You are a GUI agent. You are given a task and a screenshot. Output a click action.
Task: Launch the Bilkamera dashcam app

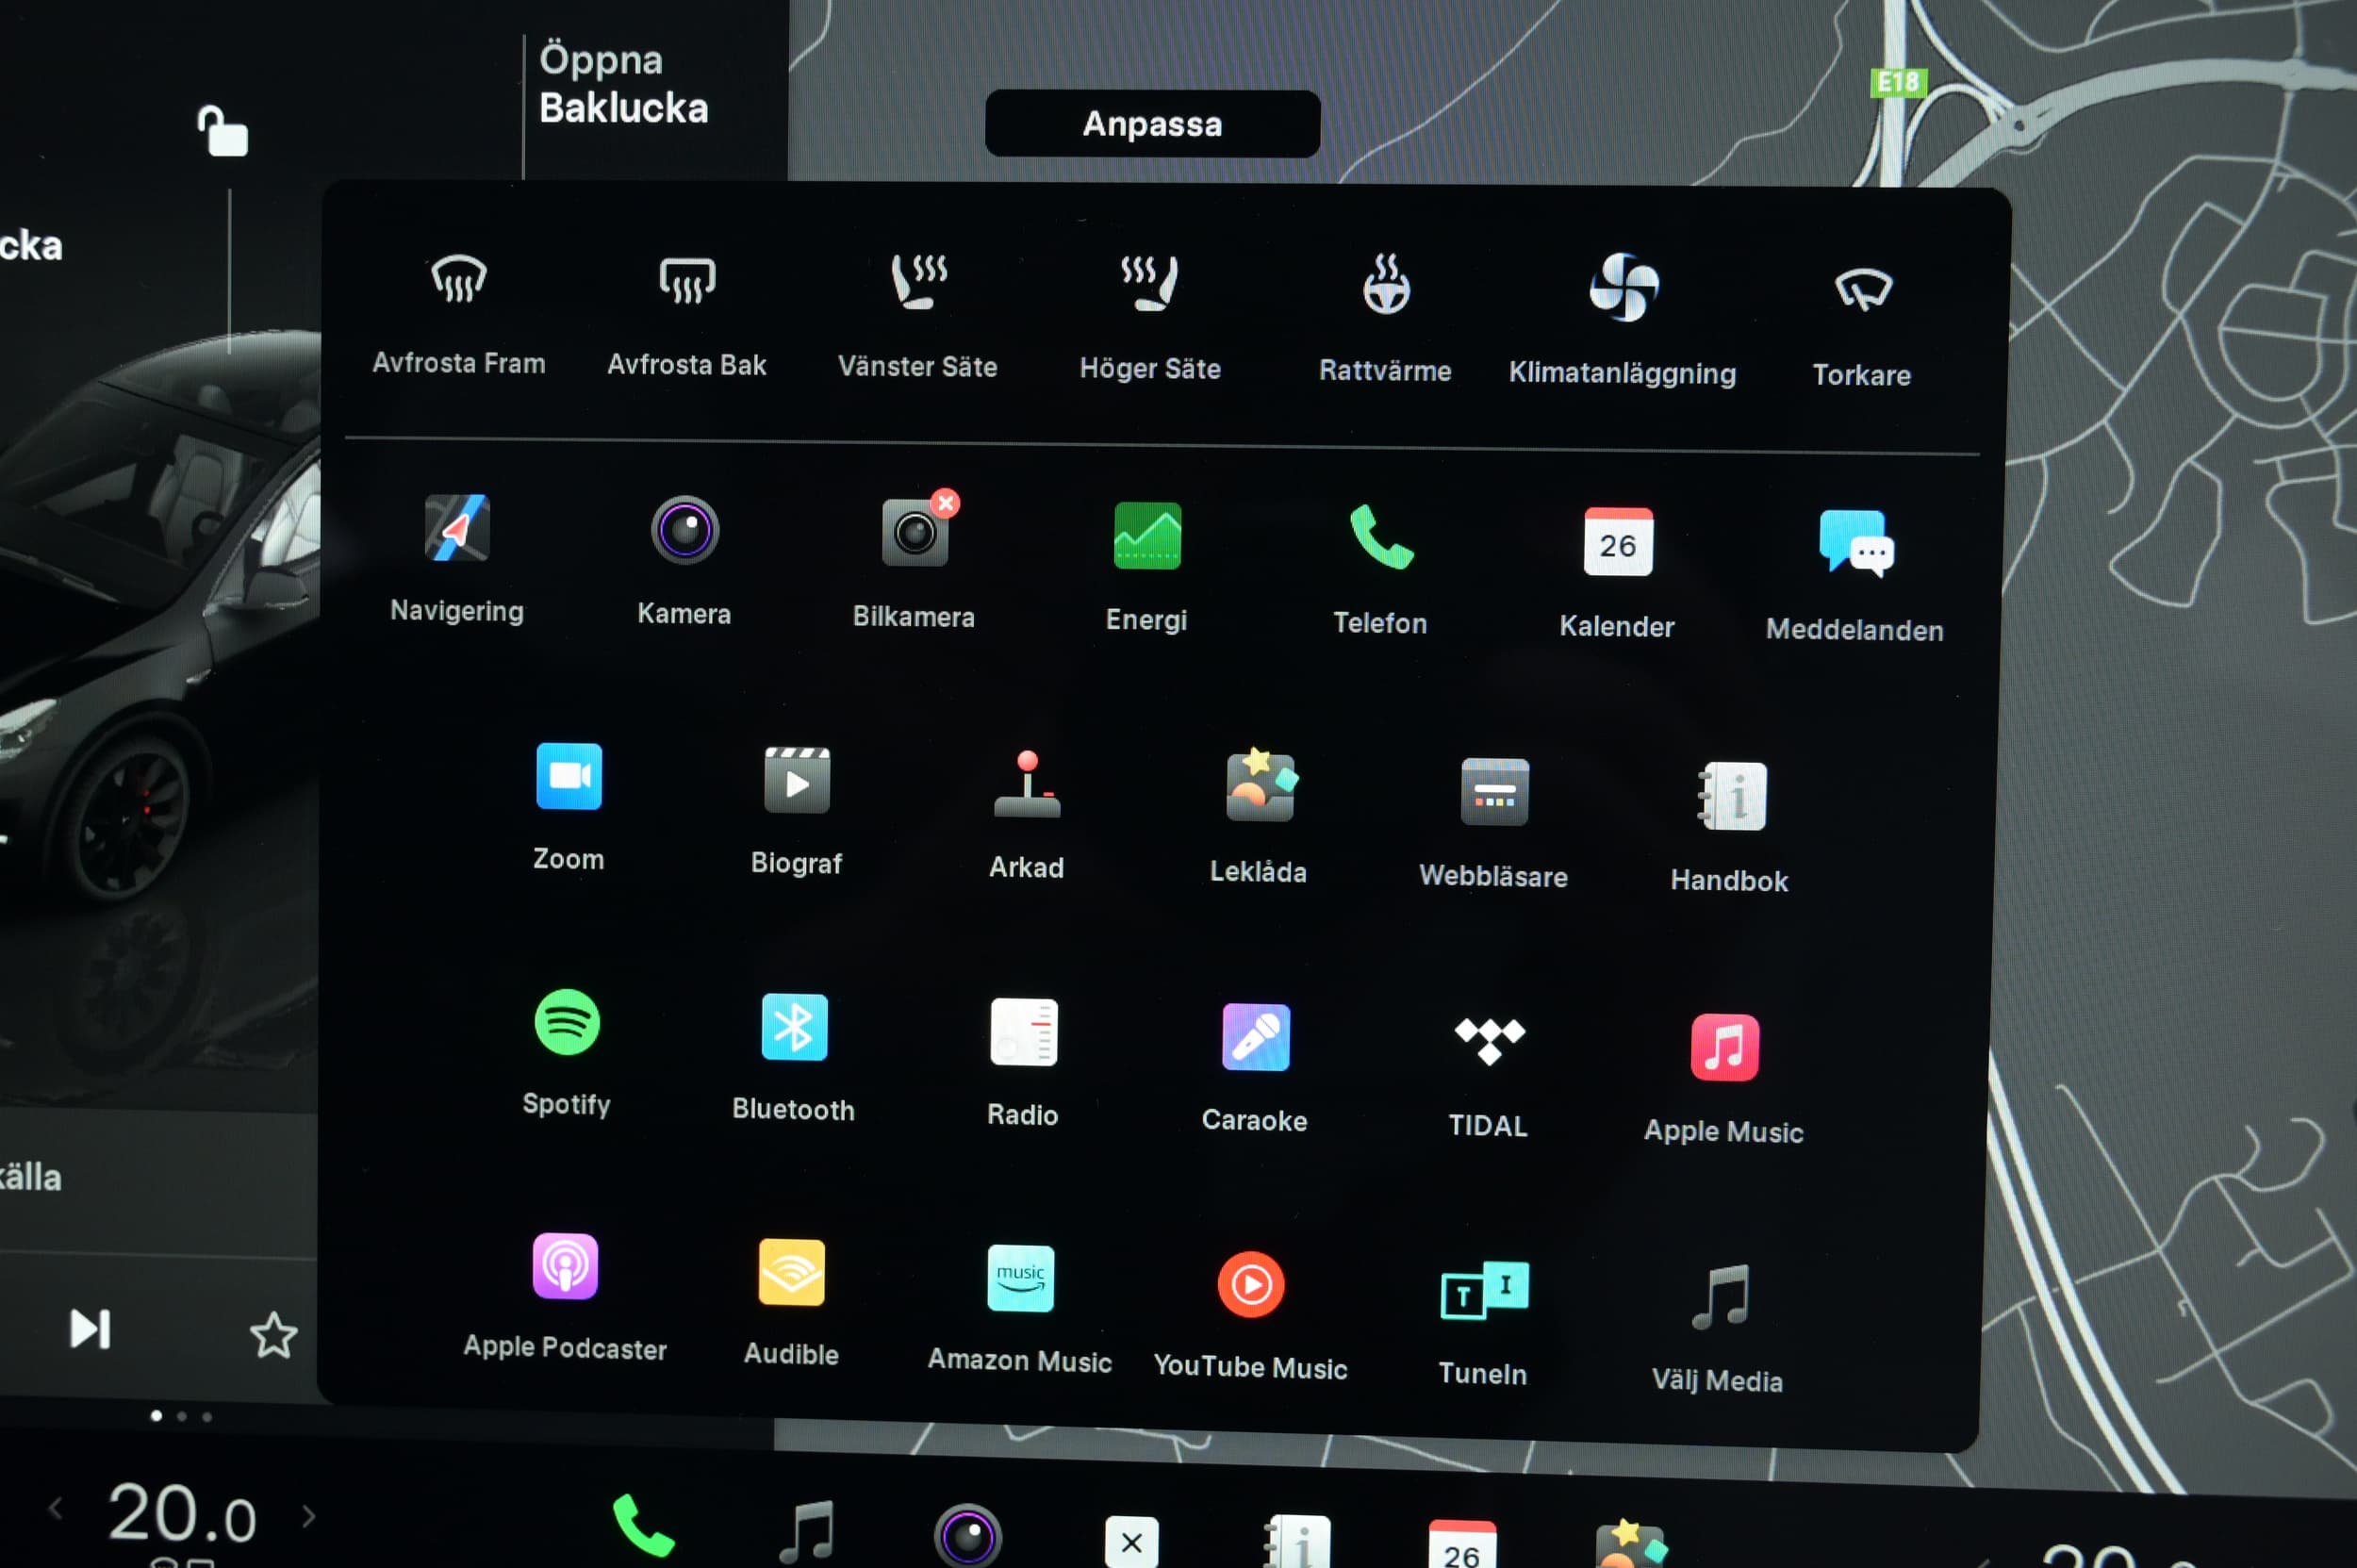point(914,562)
